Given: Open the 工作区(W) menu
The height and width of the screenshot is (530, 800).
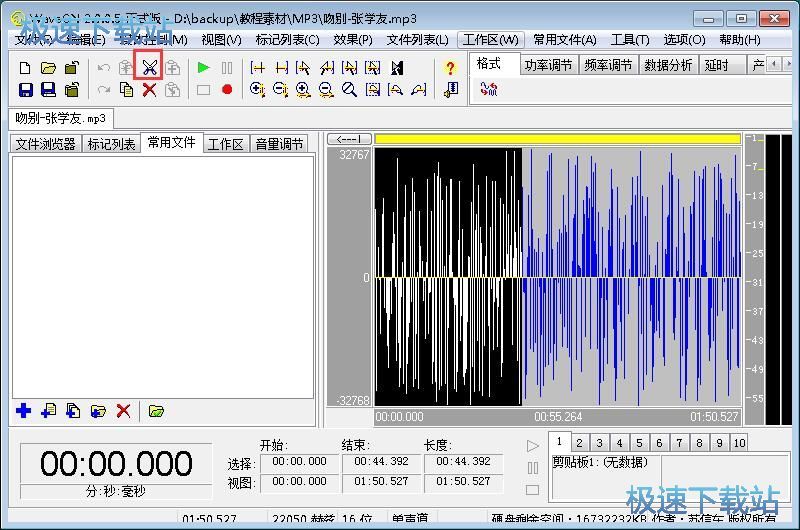Looking at the screenshot, I should (x=490, y=40).
